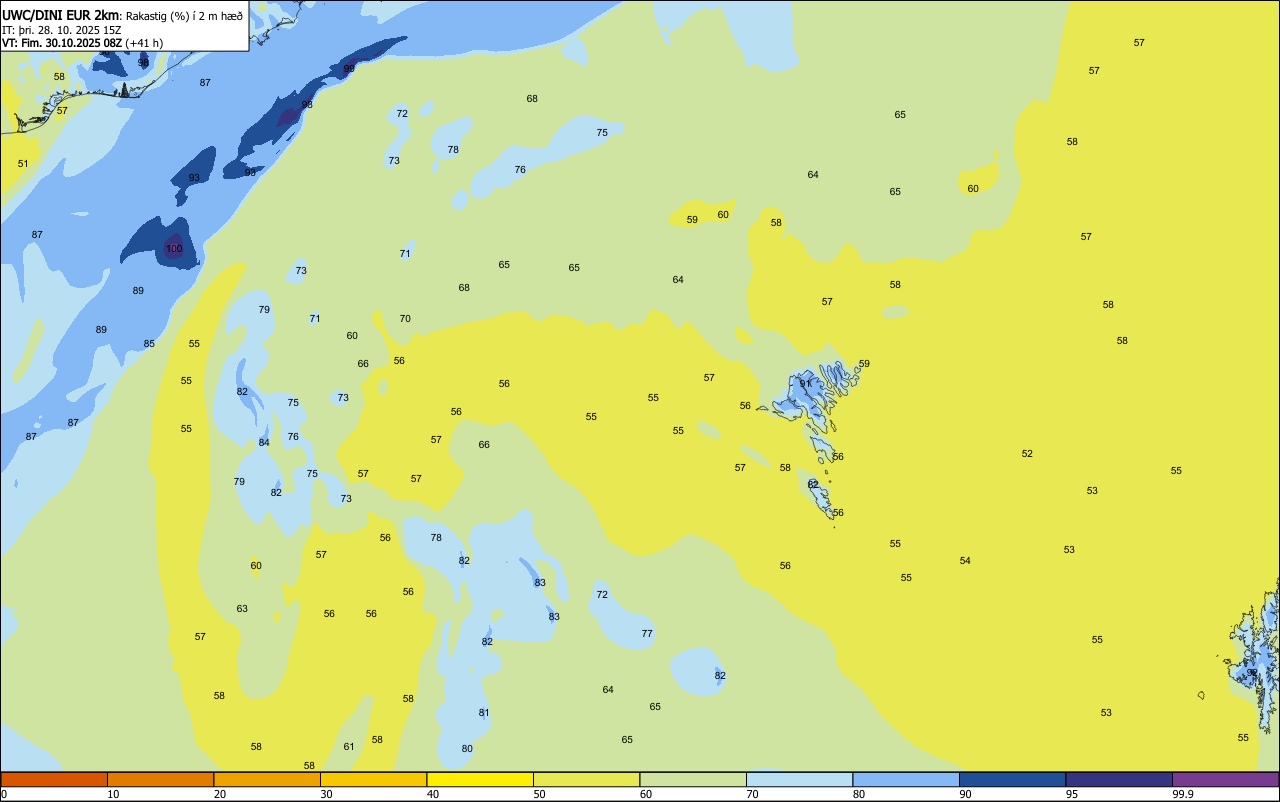Click the bright yellow 40–50 legend swatch
1280x802 pixels.
coord(480,779)
